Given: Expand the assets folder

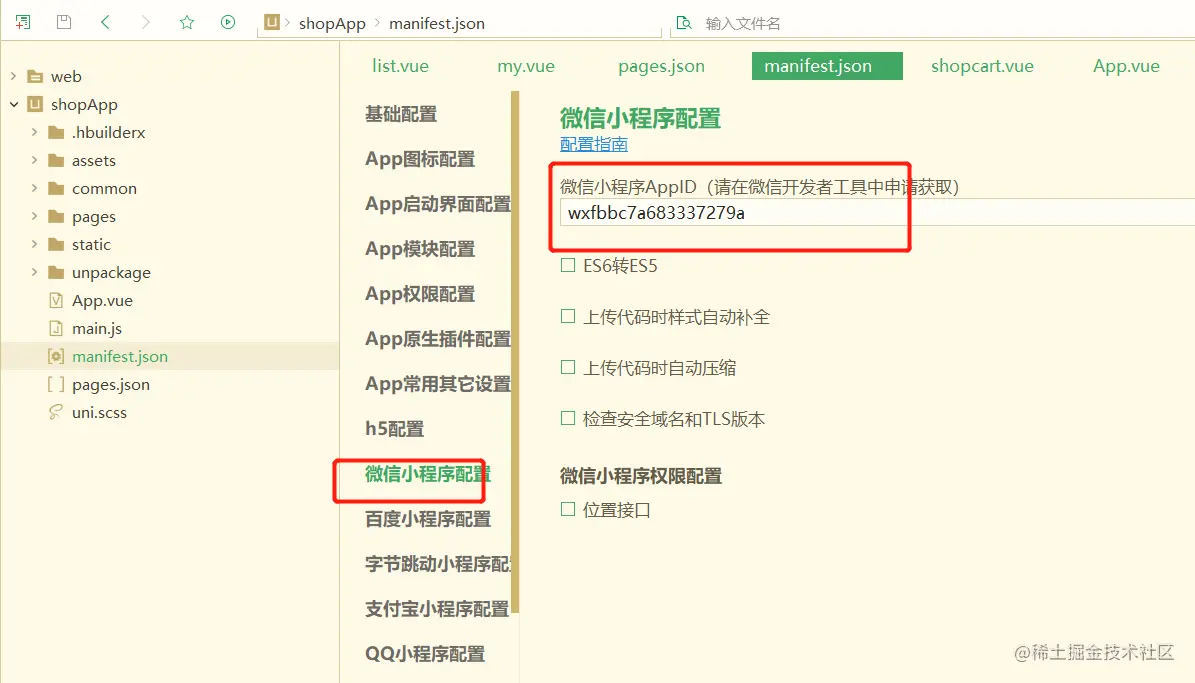Looking at the screenshot, I should click(x=34, y=160).
